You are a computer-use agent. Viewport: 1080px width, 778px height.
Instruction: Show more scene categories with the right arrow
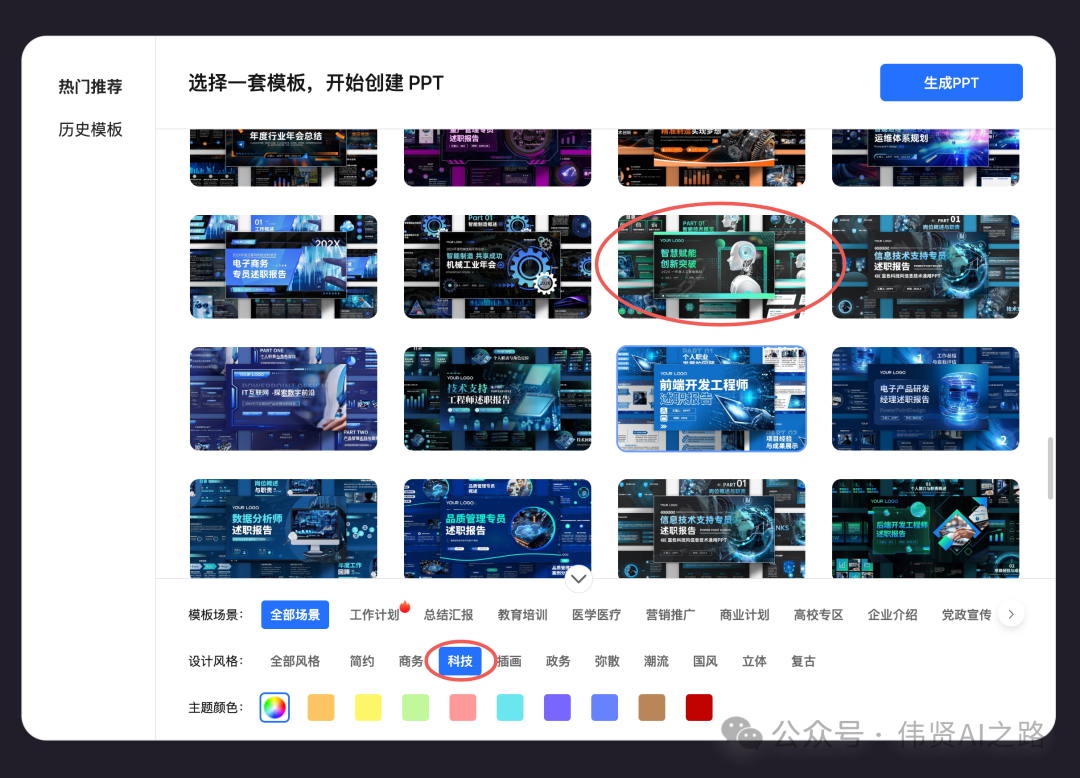(x=1010, y=614)
